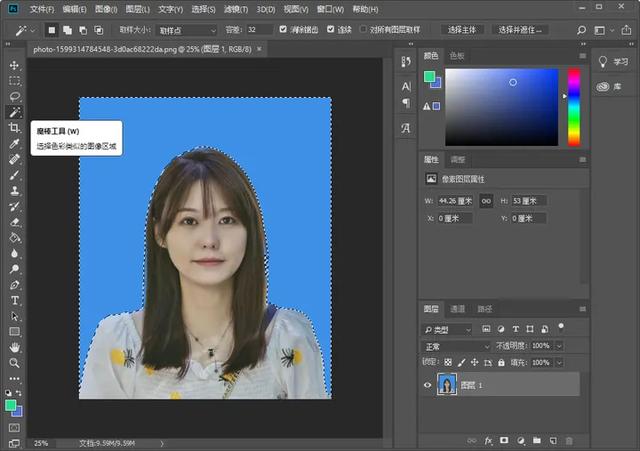Image resolution: width=640 pixels, height=451 pixels.
Task: Select the Move tool
Action: (x=14, y=65)
